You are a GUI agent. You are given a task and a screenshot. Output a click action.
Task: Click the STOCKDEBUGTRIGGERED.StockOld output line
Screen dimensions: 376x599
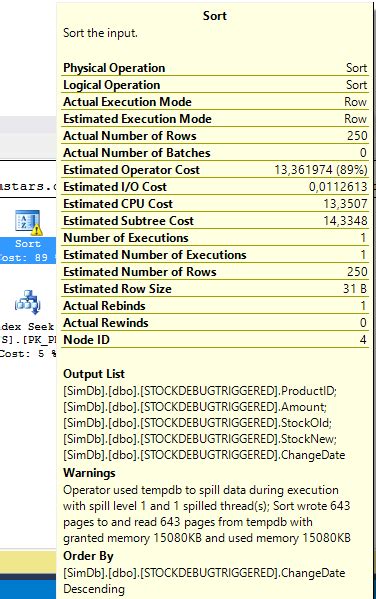tap(198, 423)
